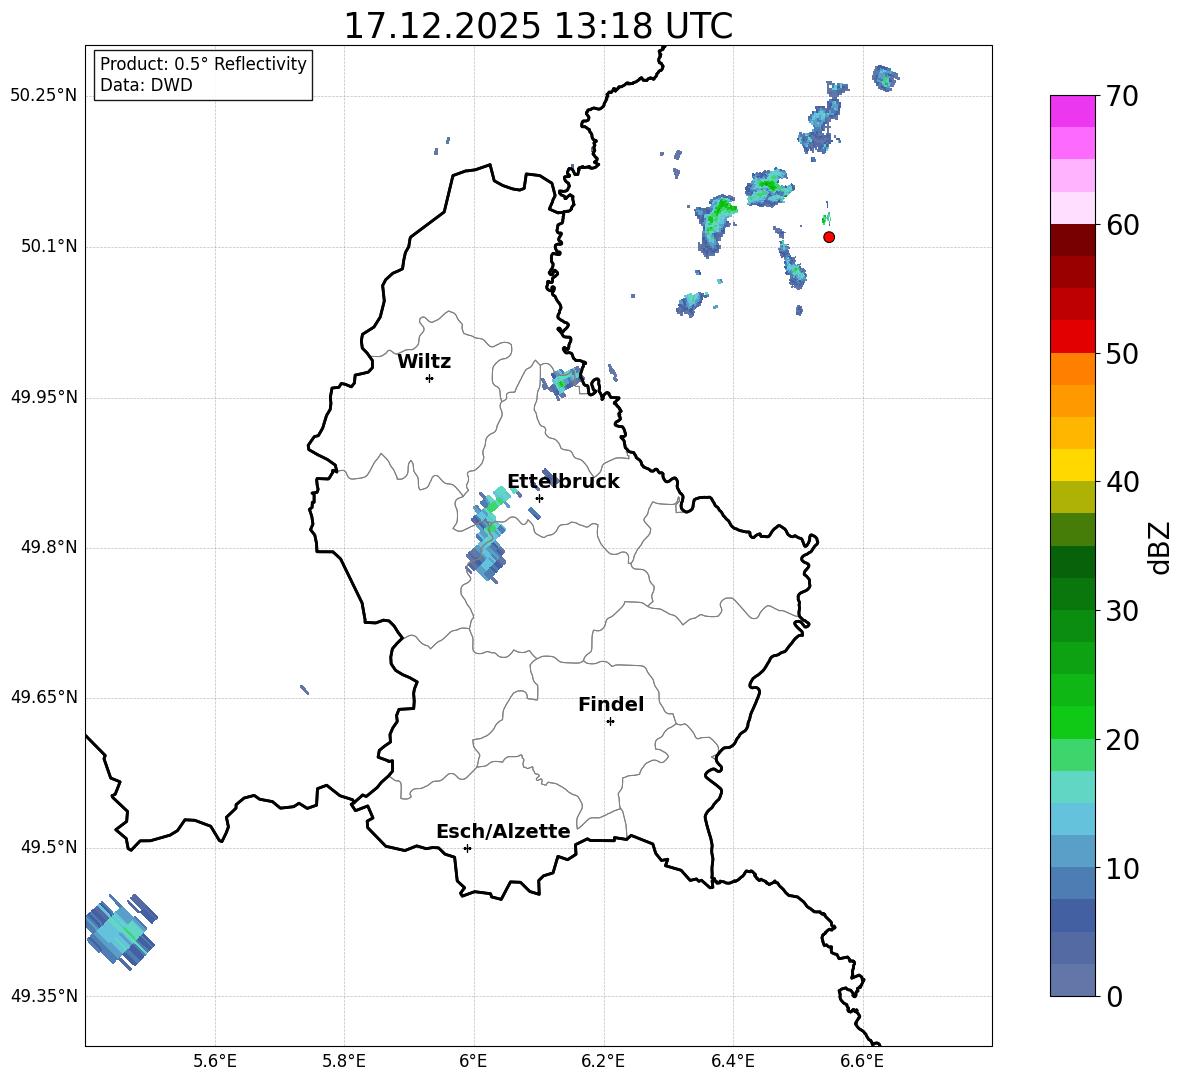Click the Esch/Alzette cross marker
The height and width of the screenshot is (1081, 1184).
[467, 848]
